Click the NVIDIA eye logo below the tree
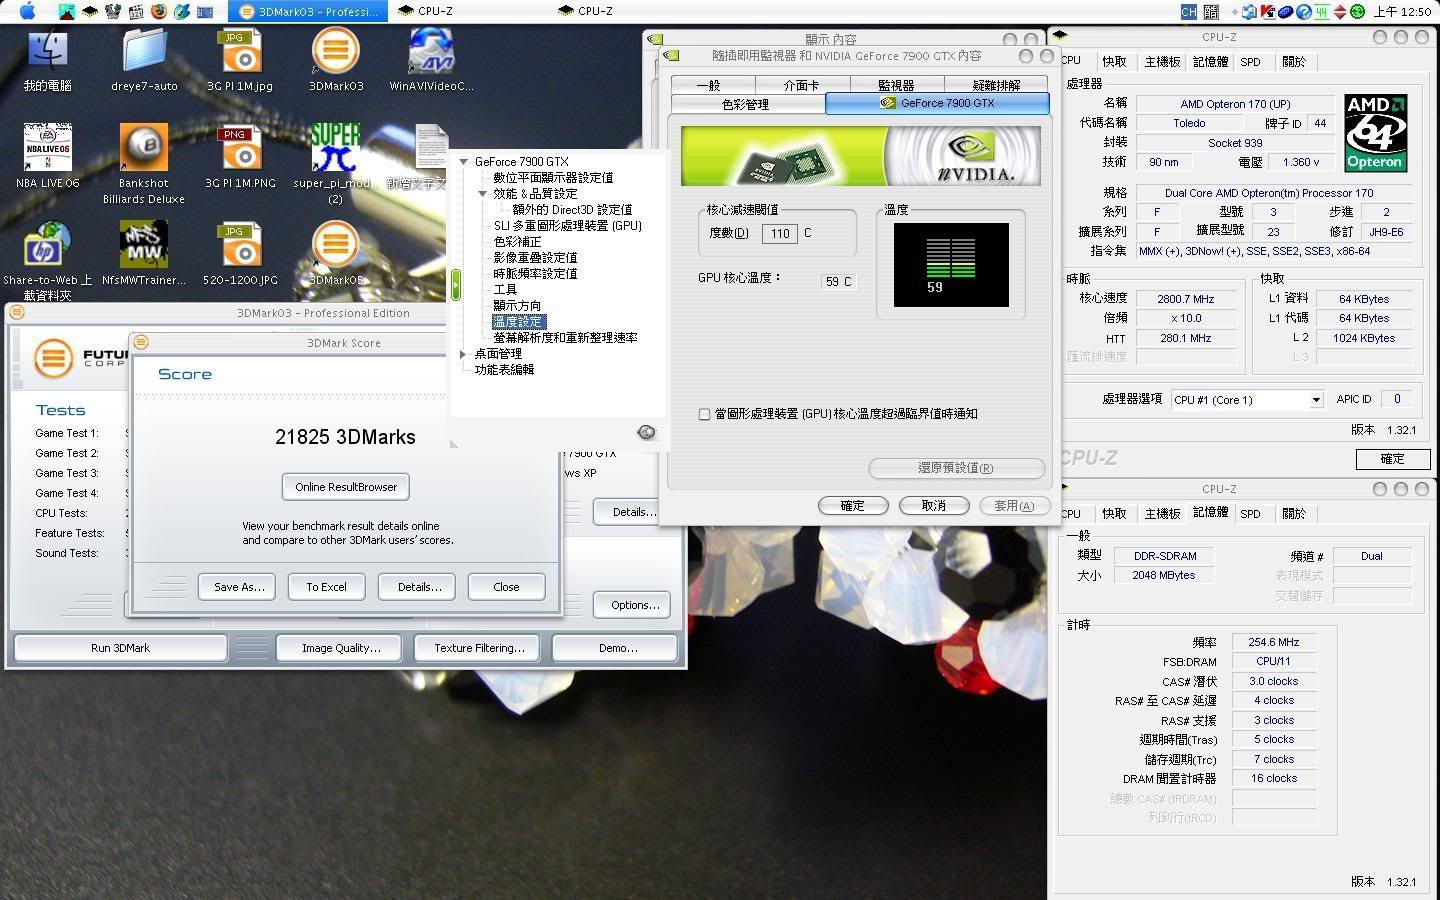 646,432
